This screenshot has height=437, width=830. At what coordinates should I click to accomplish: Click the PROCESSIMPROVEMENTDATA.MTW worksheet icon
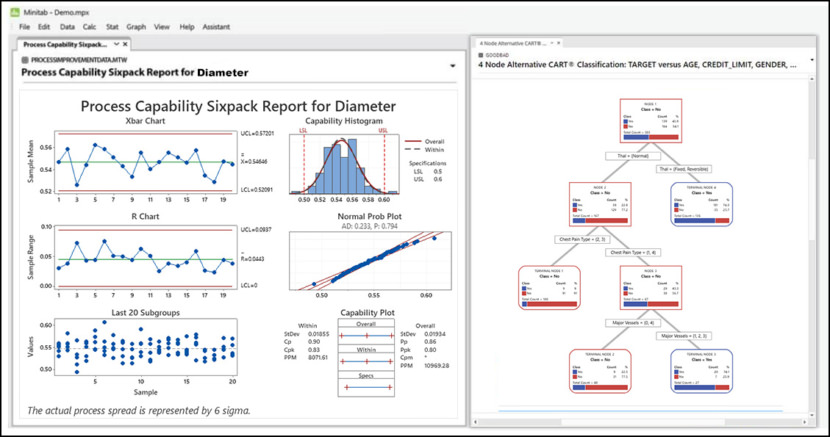(x=25, y=60)
